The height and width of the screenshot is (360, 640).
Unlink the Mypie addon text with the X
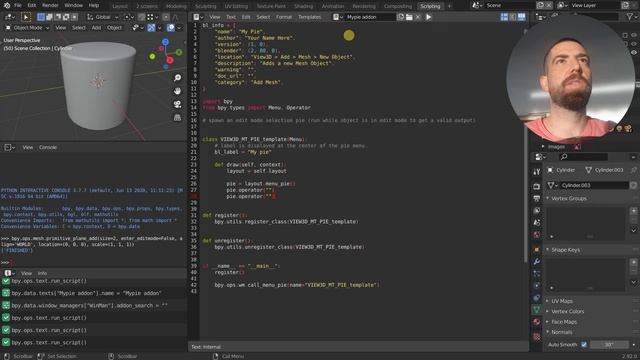pyautogui.click(x=418, y=17)
